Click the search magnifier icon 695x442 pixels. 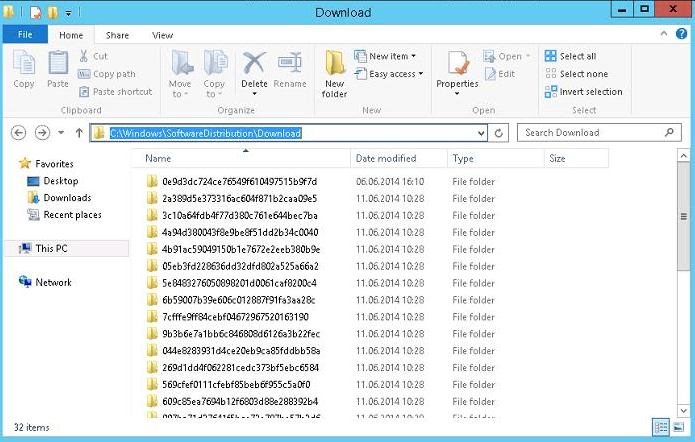point(669,132)
